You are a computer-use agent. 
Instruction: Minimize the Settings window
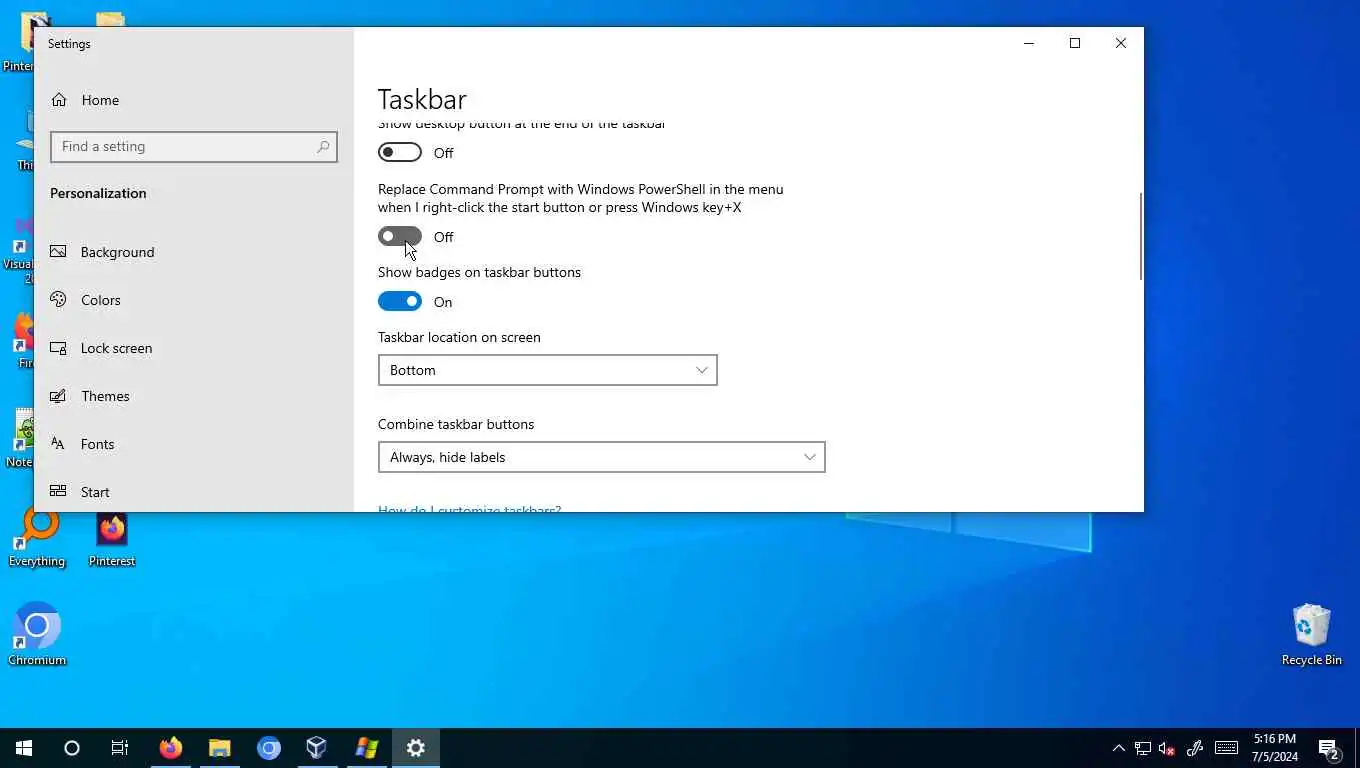(1029, 43)
